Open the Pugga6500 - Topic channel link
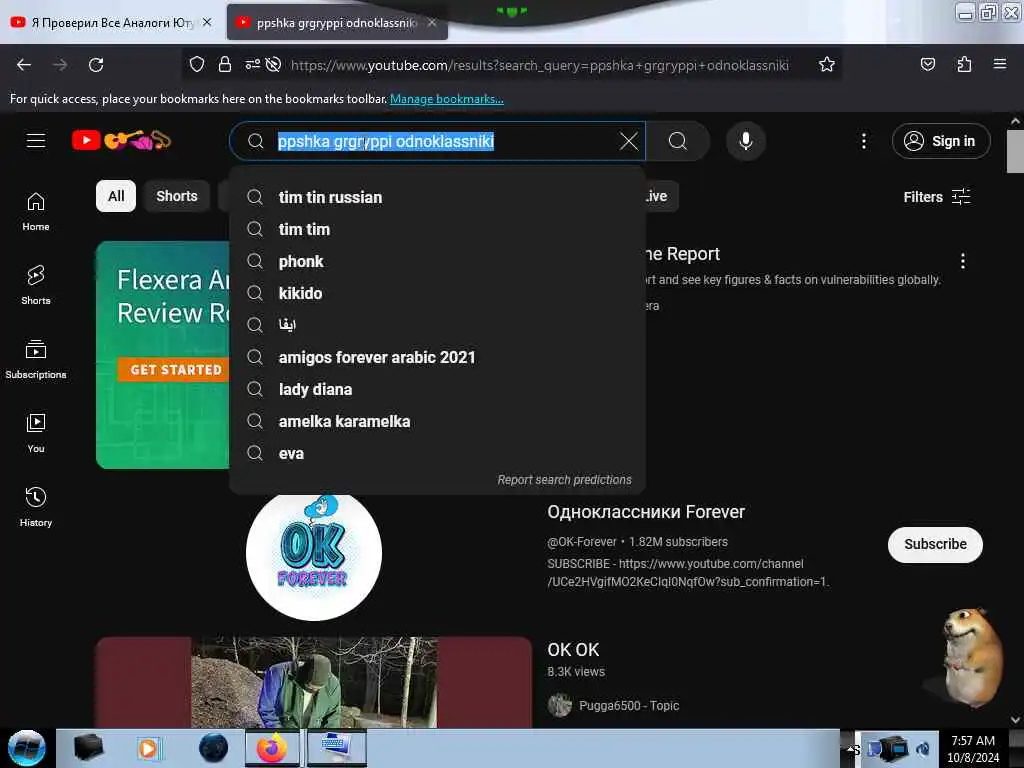 coord(628,705)
